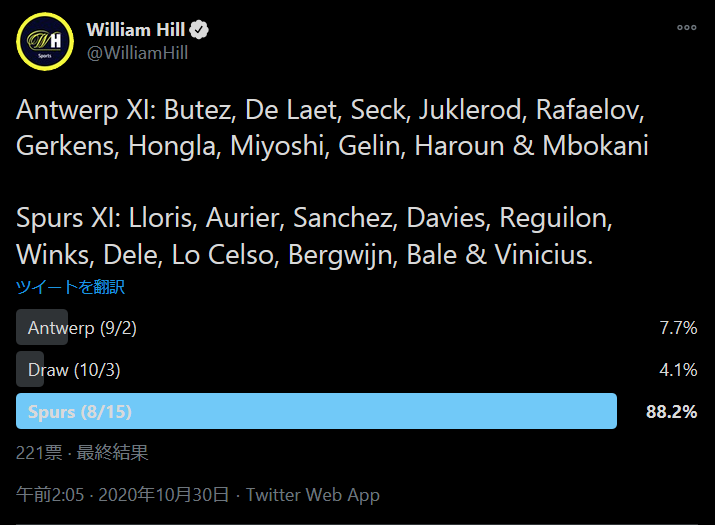Click the Antwerp XI lineup text
The width and height of the screenshot is (715, 525).
click(332, 127)
